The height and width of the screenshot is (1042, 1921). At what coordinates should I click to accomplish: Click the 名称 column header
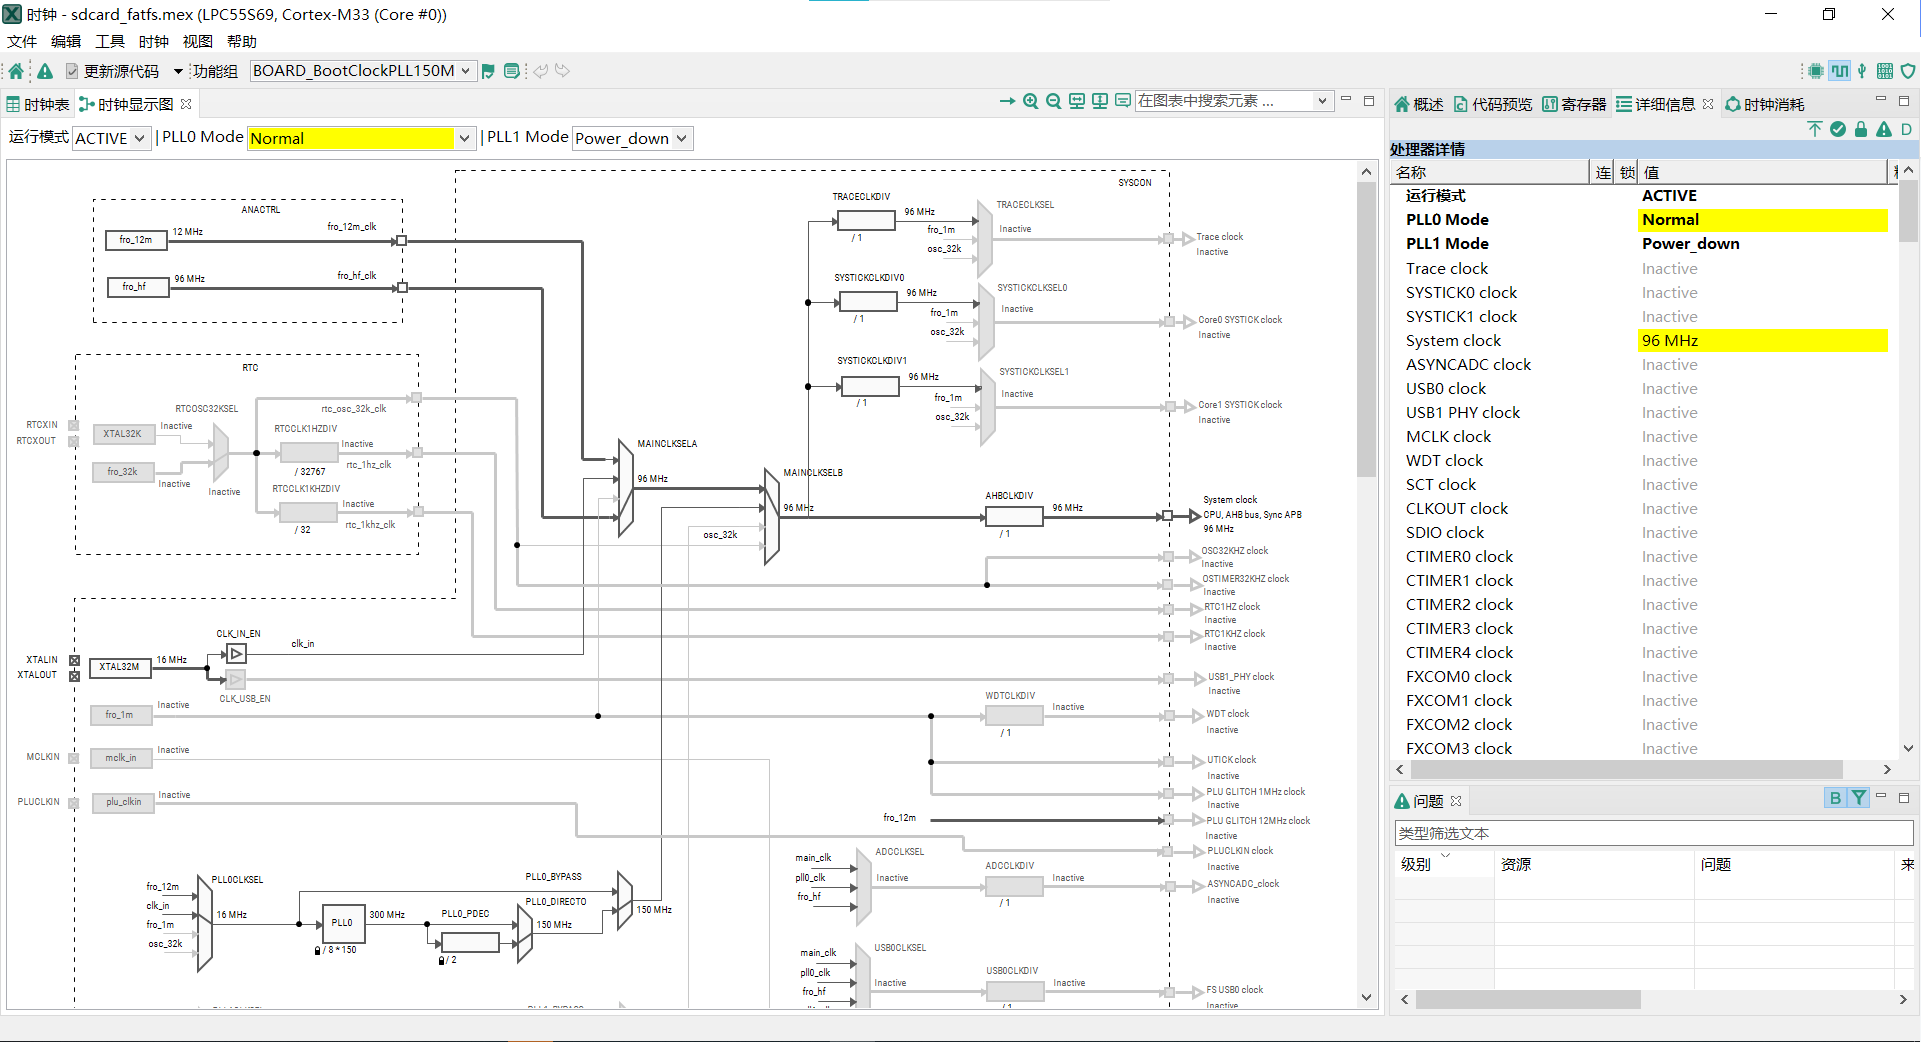(x=1490, y=172)
